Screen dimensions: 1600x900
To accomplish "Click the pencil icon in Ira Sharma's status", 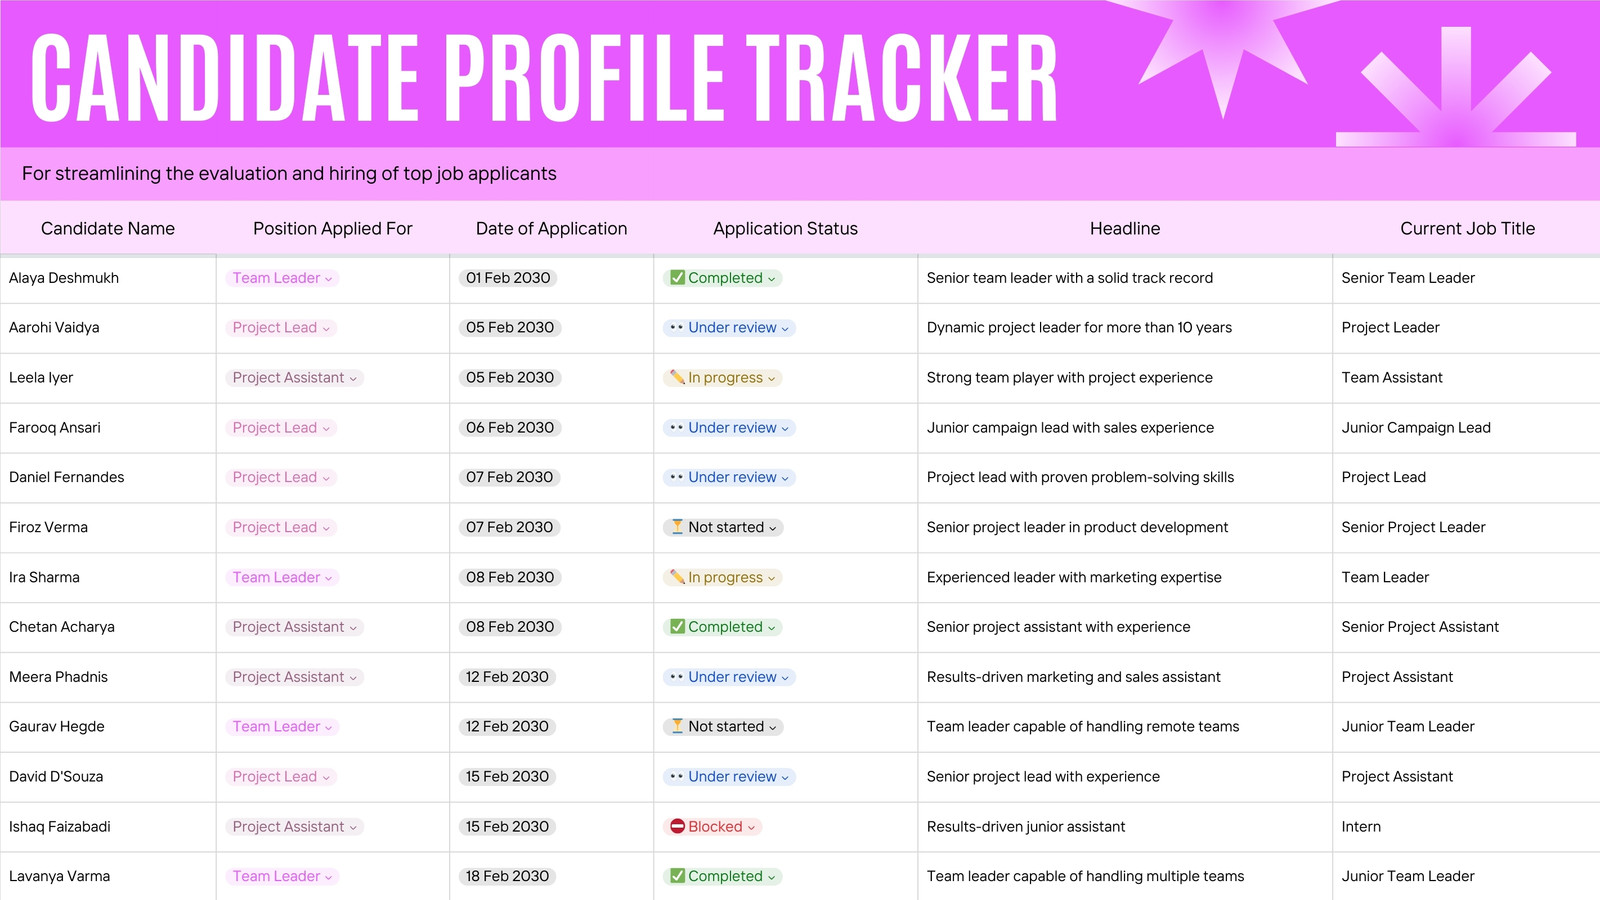I will (x=677, y=577).
